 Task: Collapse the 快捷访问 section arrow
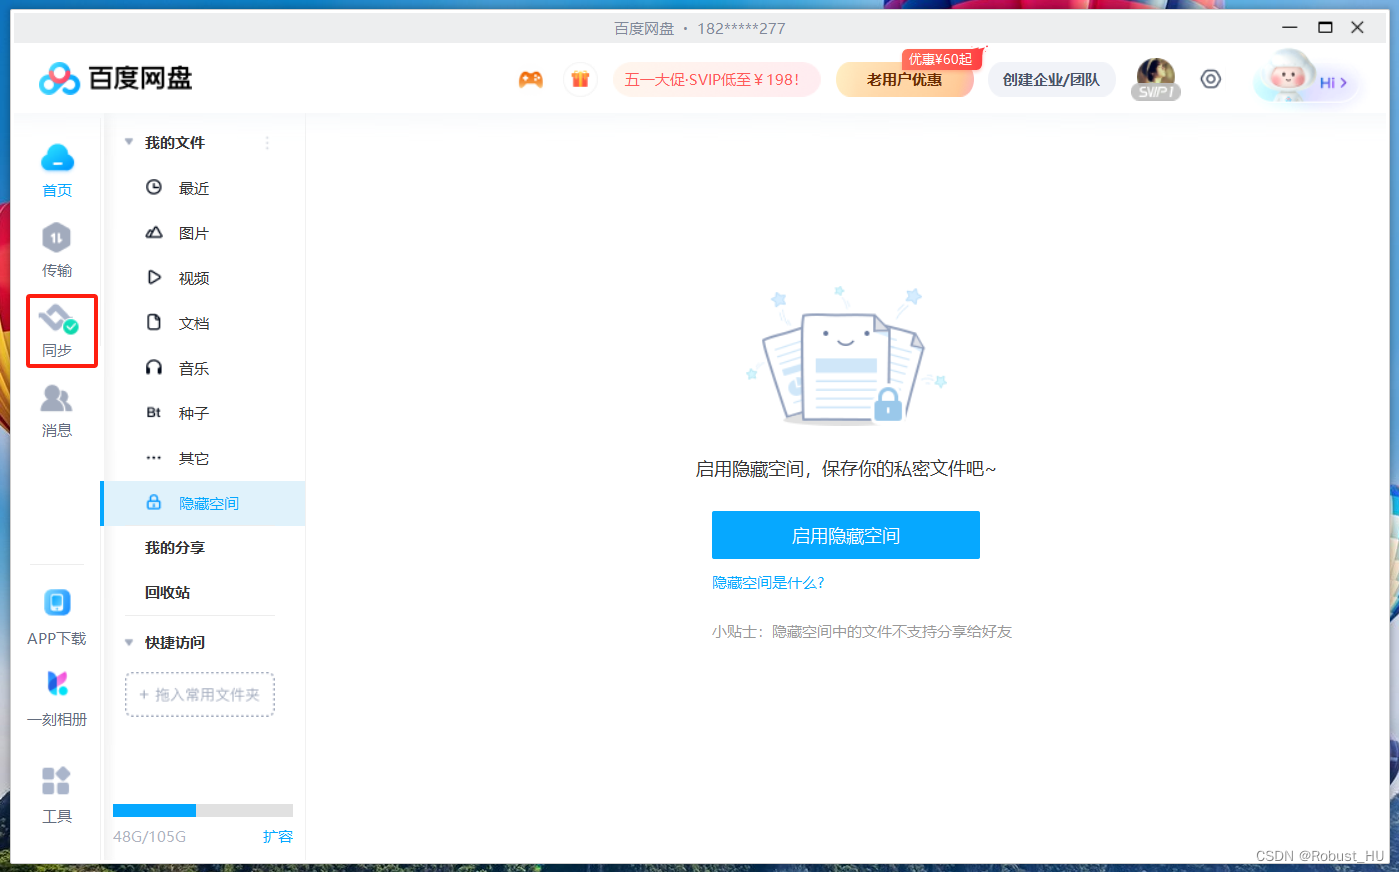129,642
